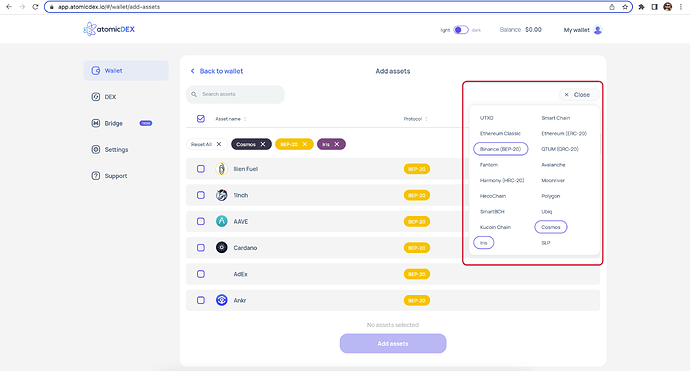690x371 pixels.
Task: Deselect Iris protocol filter in panel
Action: pyautogui.click(x=484, y=243)
